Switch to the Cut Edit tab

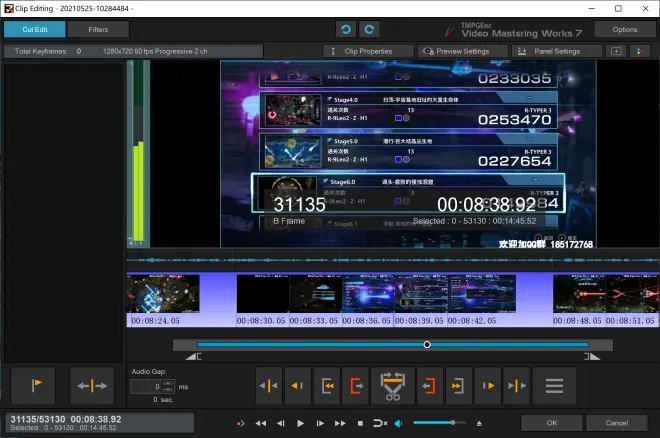coord(35,29)
